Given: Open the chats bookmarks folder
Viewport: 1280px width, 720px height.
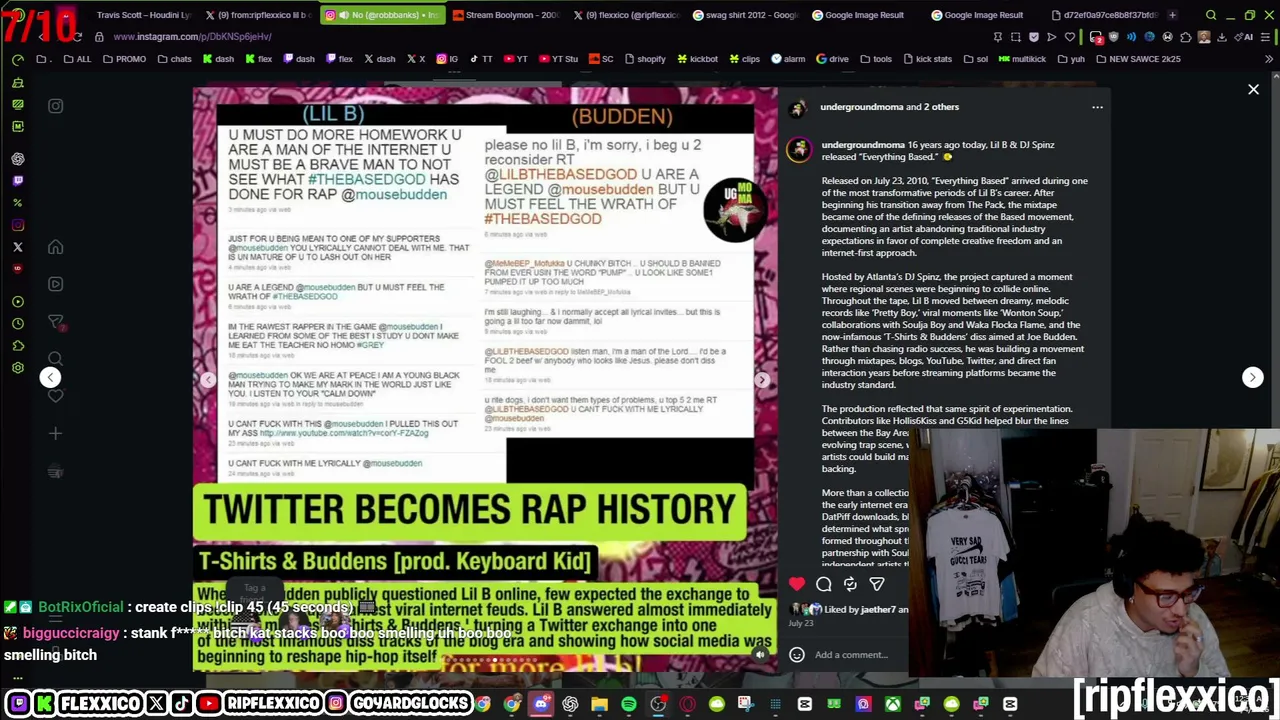Looking at the screenshot, I should point(175,59).
